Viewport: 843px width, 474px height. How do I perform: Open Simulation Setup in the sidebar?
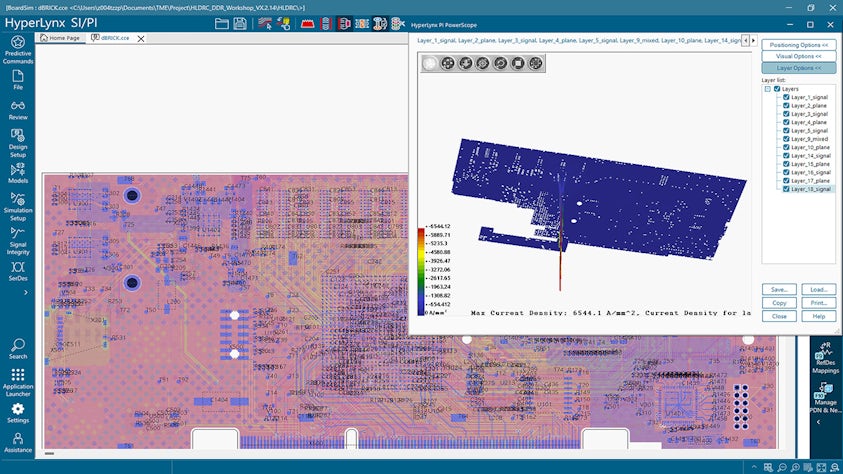[x=18, y=207]
